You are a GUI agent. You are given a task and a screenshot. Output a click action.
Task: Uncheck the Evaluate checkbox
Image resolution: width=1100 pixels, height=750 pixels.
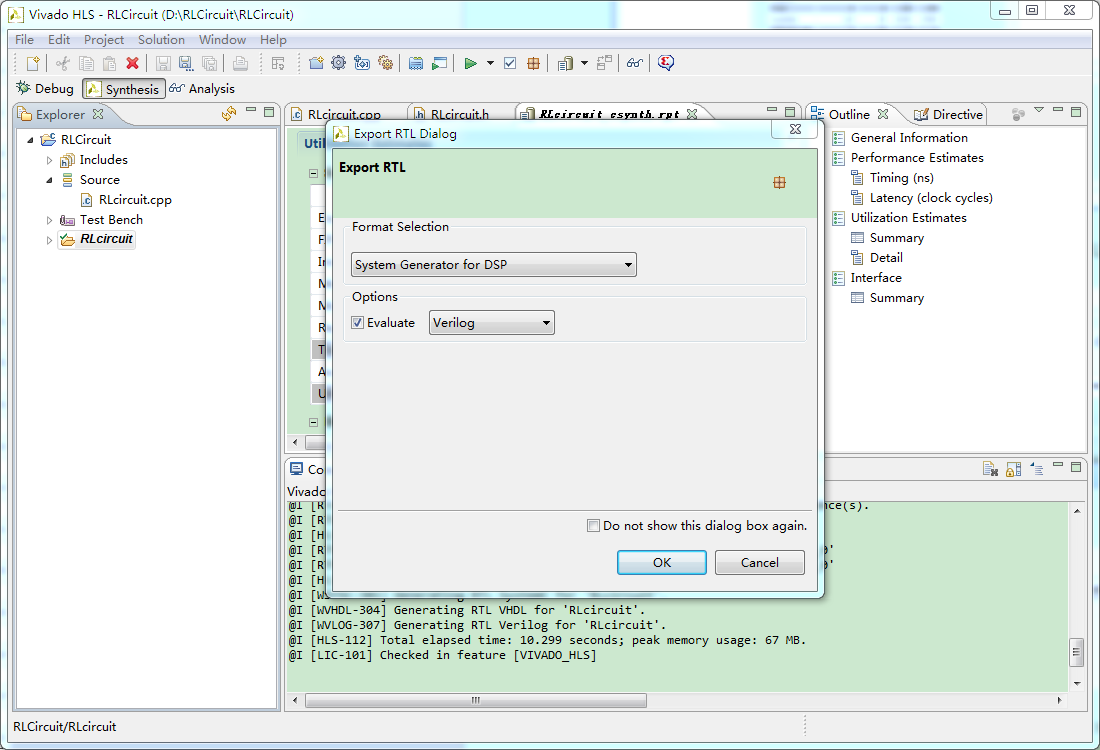[x=358, y=323]
